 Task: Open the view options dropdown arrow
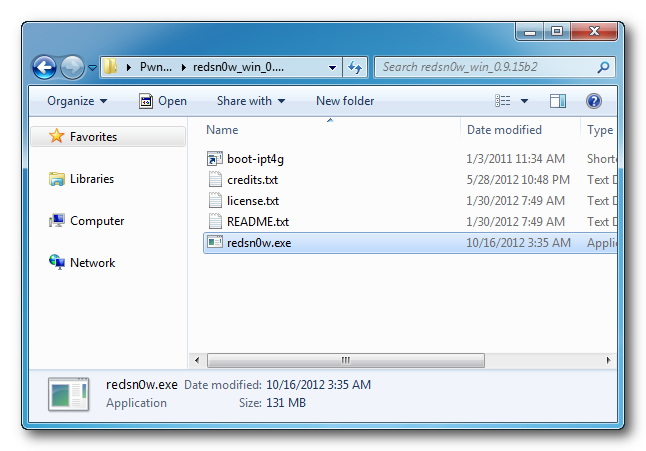524,101
